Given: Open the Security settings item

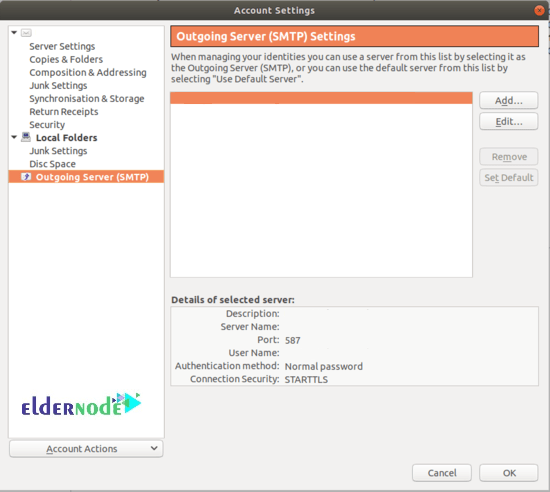Looking at the screenshot, I should 47,124.
